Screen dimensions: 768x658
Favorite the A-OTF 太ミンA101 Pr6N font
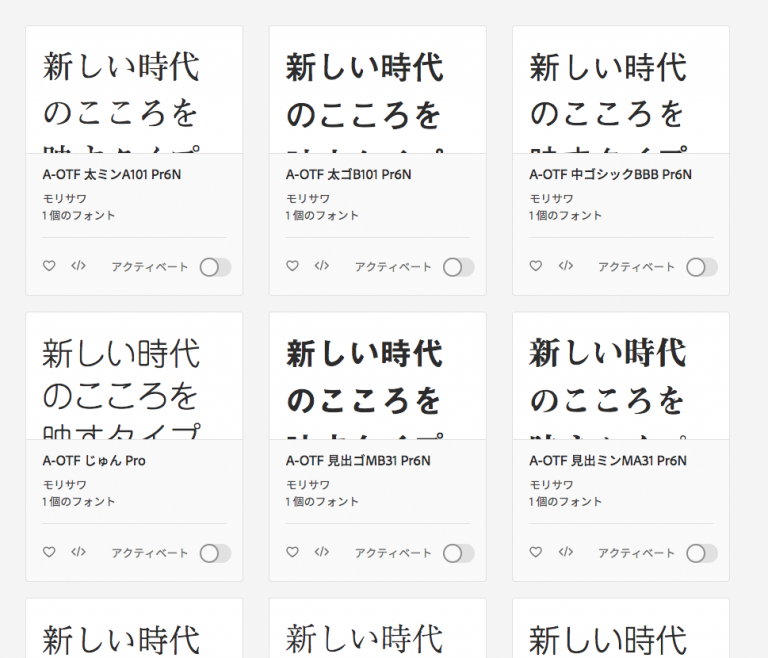point(49,266)
